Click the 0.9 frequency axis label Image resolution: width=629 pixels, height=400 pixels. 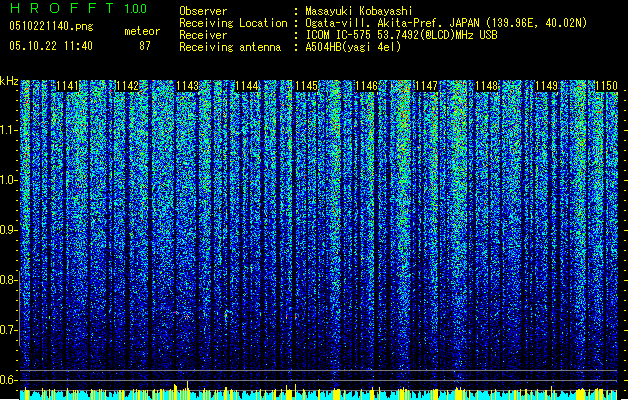(9, 230)
